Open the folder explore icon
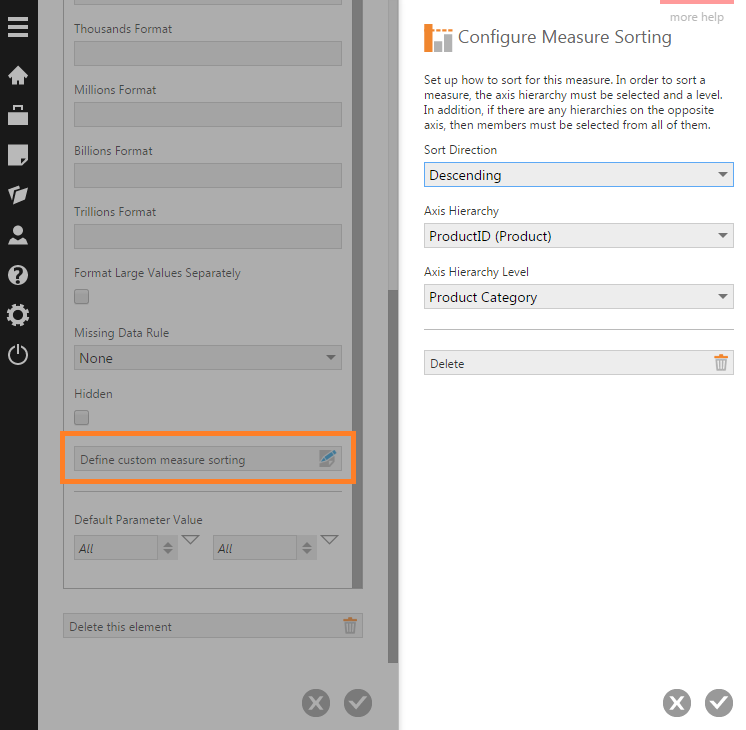The height and width of the screenshot is (730, 746). tap(18, 195)
